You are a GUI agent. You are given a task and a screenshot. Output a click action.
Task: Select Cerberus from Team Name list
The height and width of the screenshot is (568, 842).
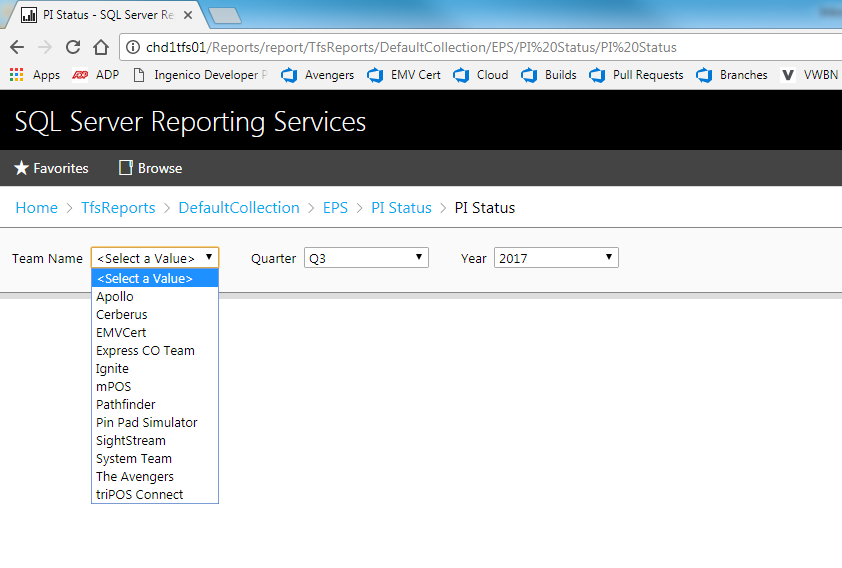pos(155,315)
